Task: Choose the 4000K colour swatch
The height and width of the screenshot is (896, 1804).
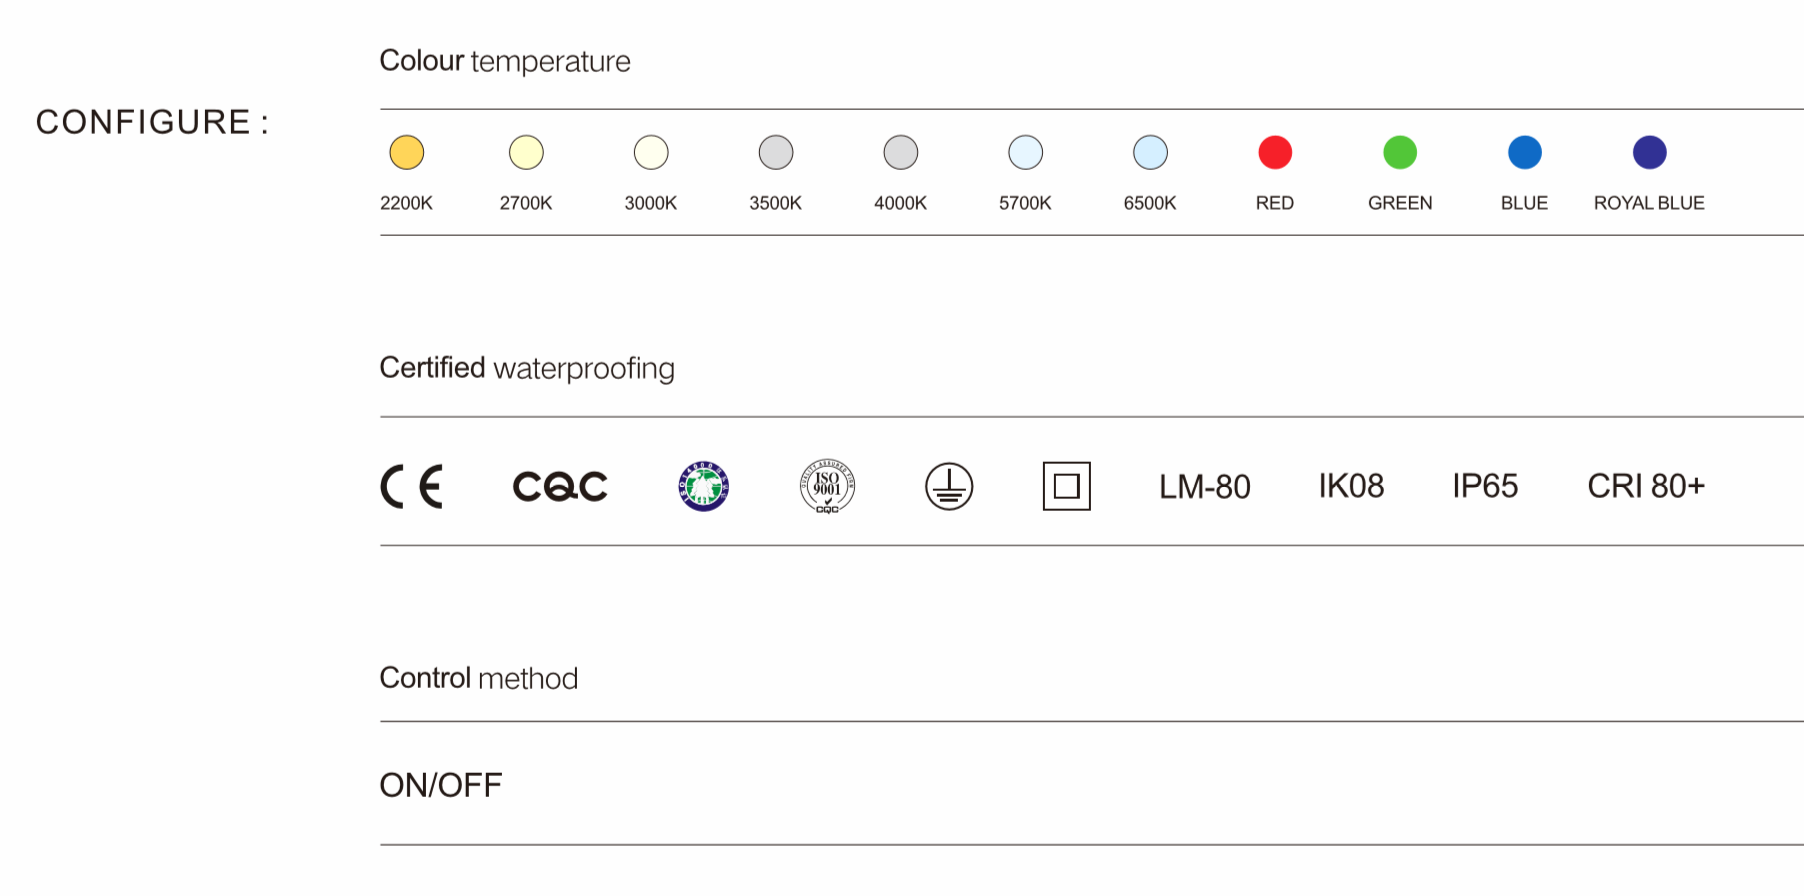Action: pos(901,153)
